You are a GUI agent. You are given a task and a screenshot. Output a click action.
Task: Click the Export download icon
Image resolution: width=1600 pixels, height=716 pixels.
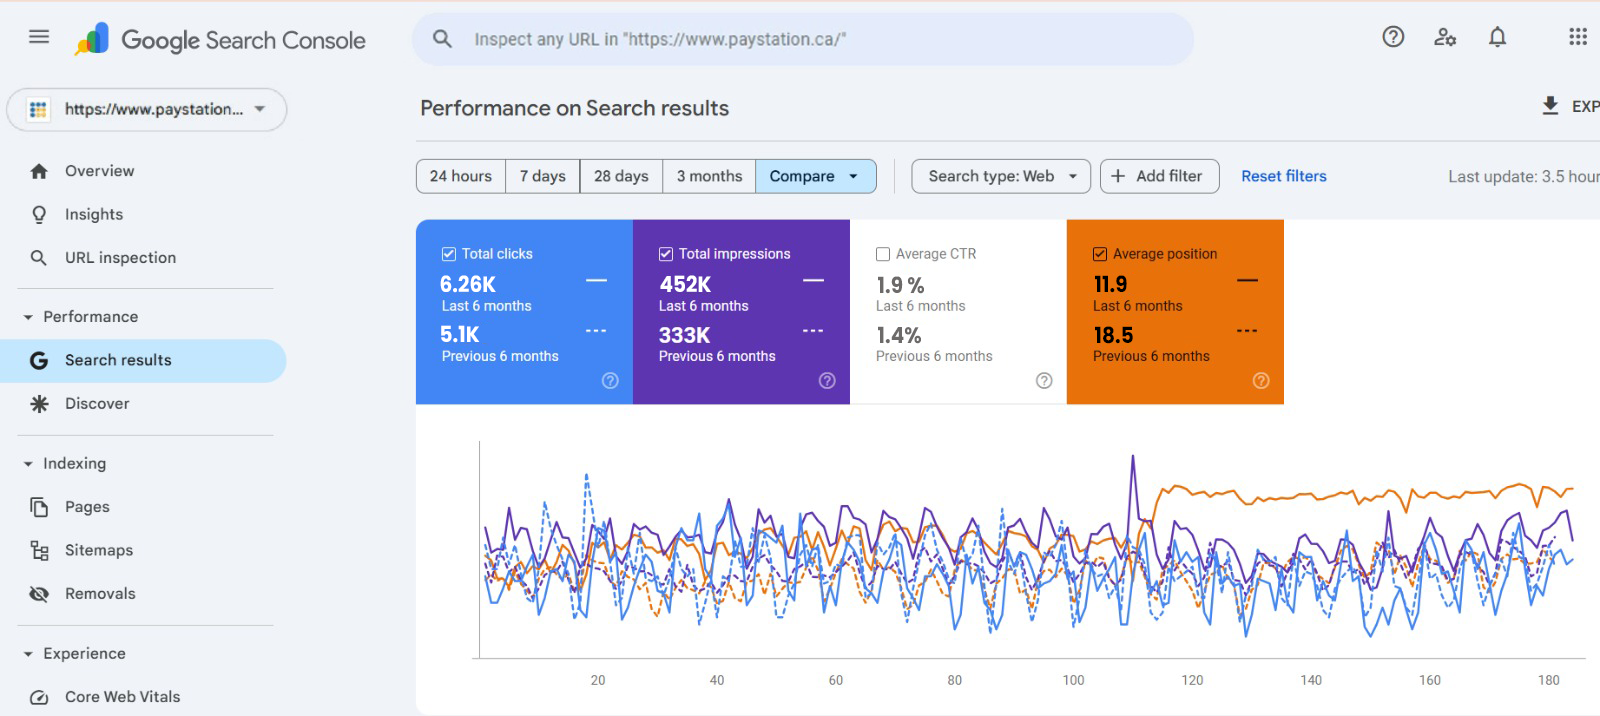tap(1550, 106)
